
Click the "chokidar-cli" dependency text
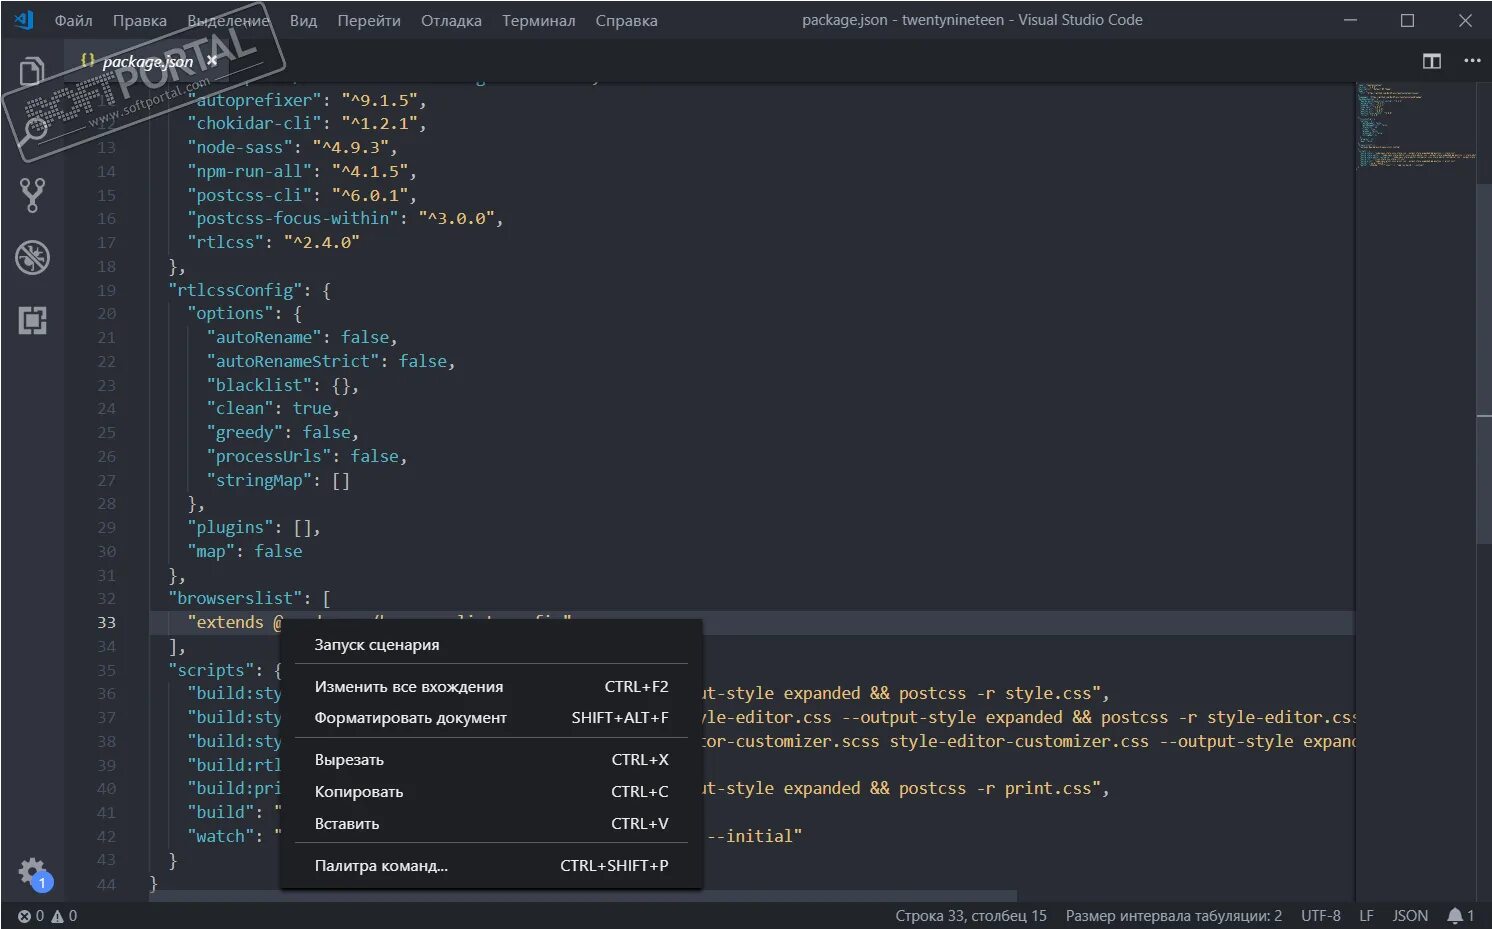(254, 123)
